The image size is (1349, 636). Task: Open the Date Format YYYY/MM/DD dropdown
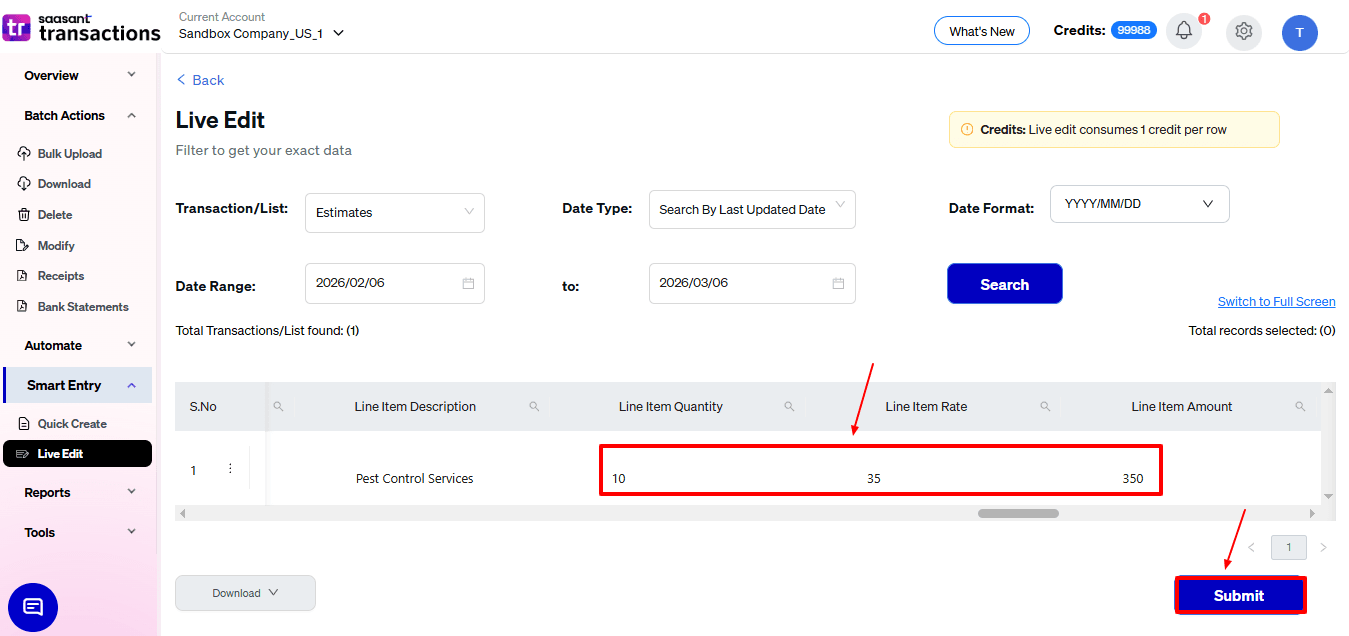coord(1139,204)
